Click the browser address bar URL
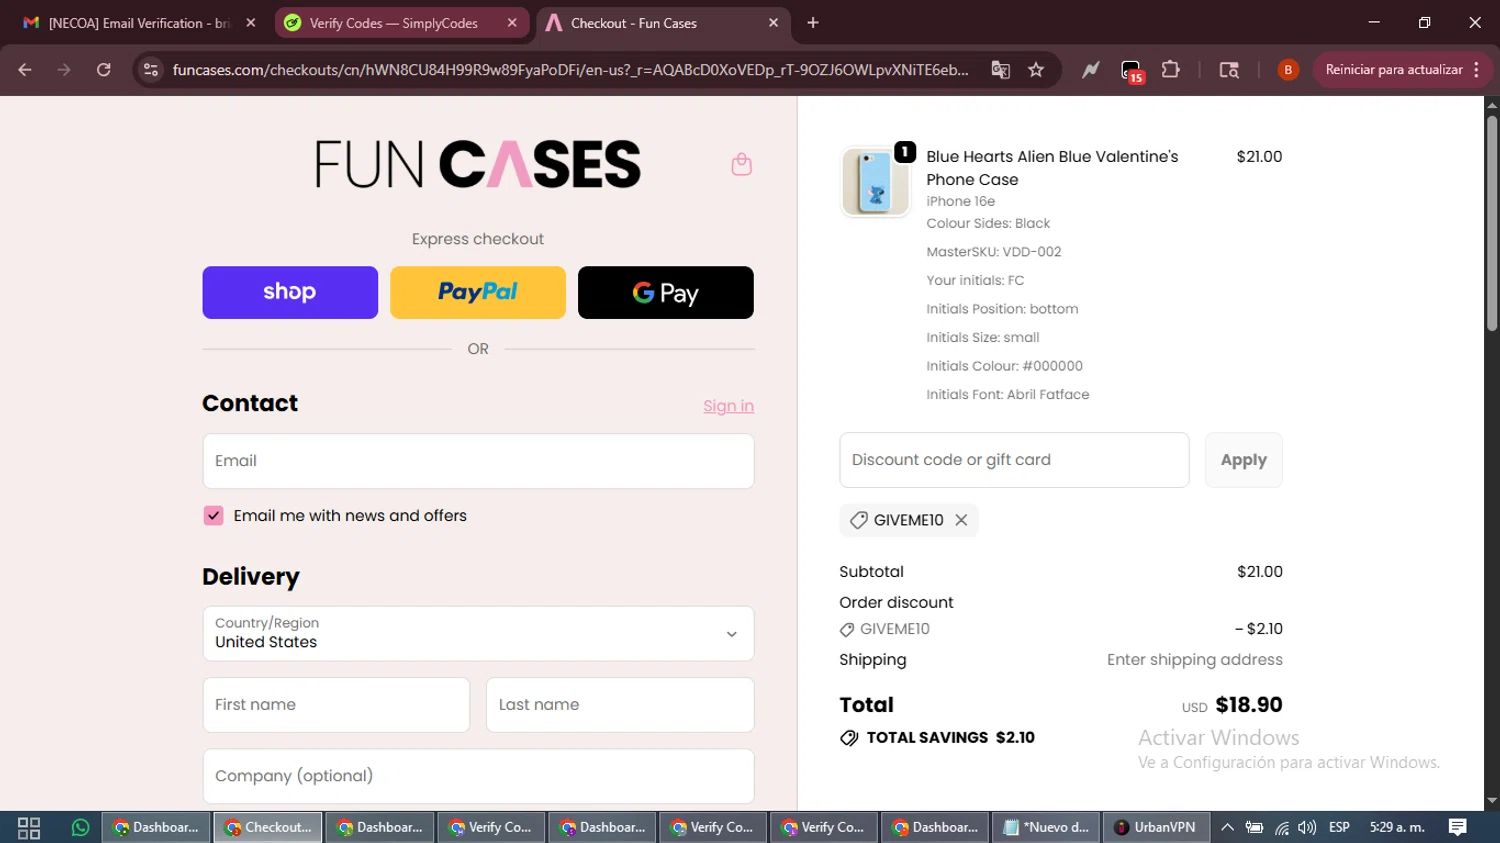The width and height of the screenshot is (1500, 843). (x=570, y=69)
